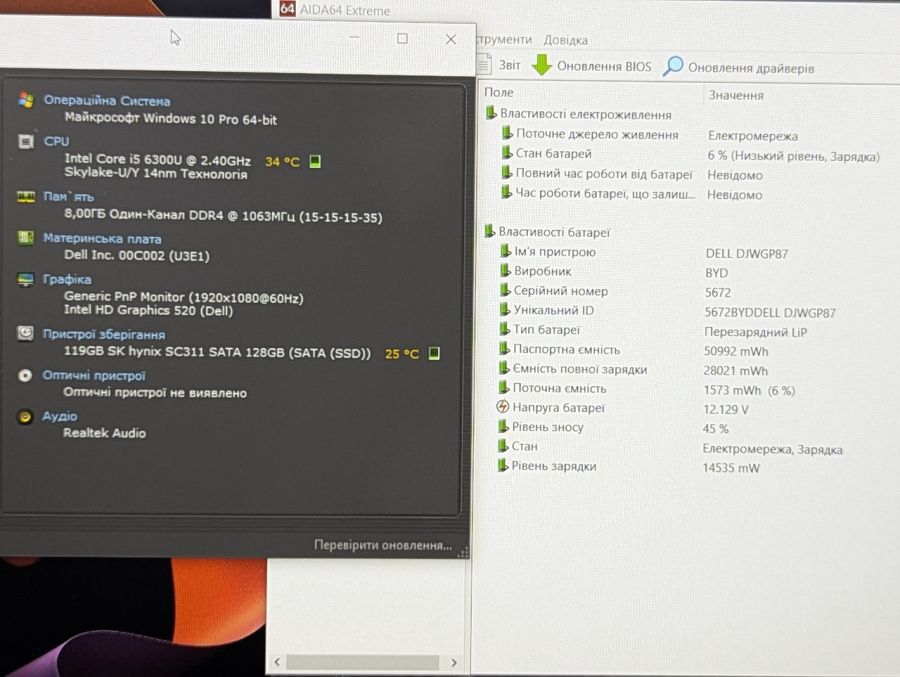Click the horizontal scrollbar thumb
This screenshot has width=900, height=677.
click(363, 662)
